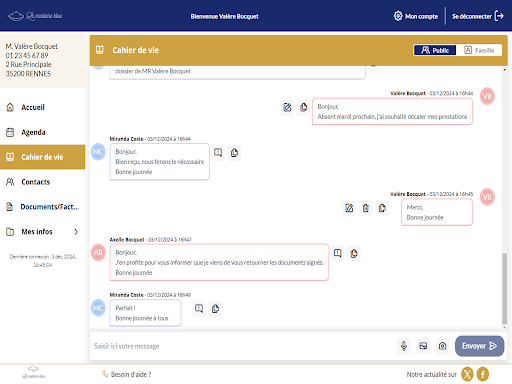The width and height of the screenshot is (512, 384).
Task: Switch cahier view to Public
Action: [x=435, y=50]
